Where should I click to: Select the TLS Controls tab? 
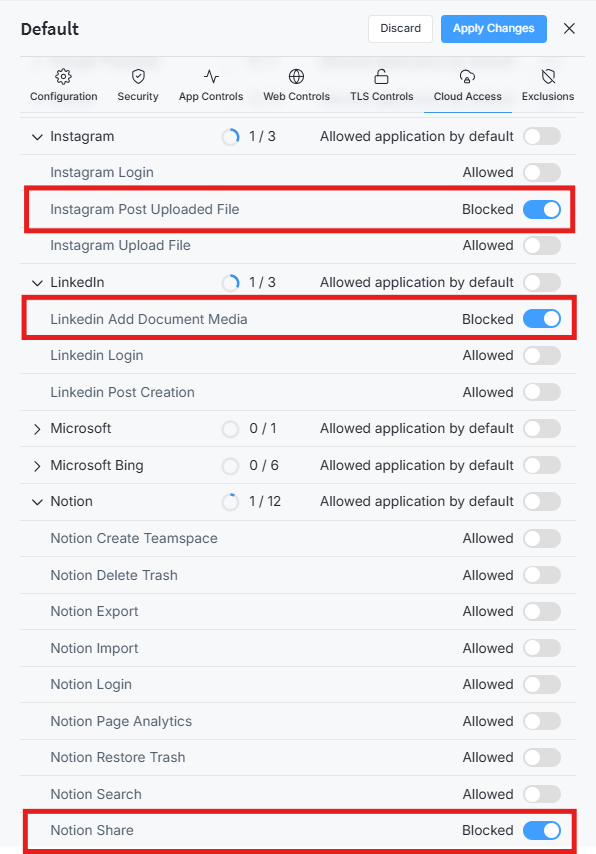381,86
